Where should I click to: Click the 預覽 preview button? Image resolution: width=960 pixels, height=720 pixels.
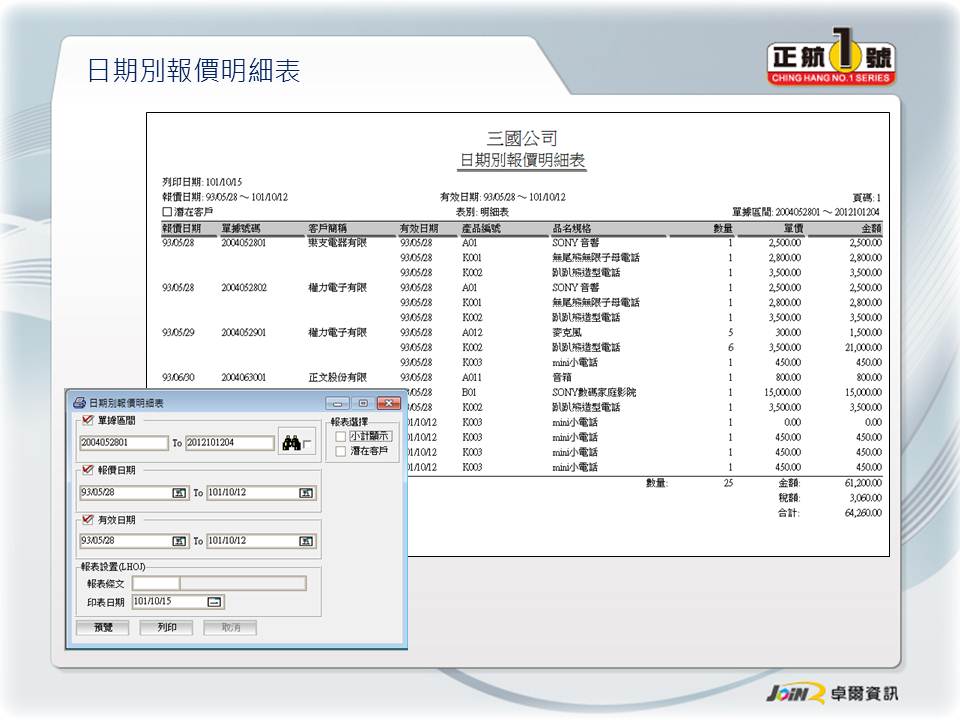103,627
